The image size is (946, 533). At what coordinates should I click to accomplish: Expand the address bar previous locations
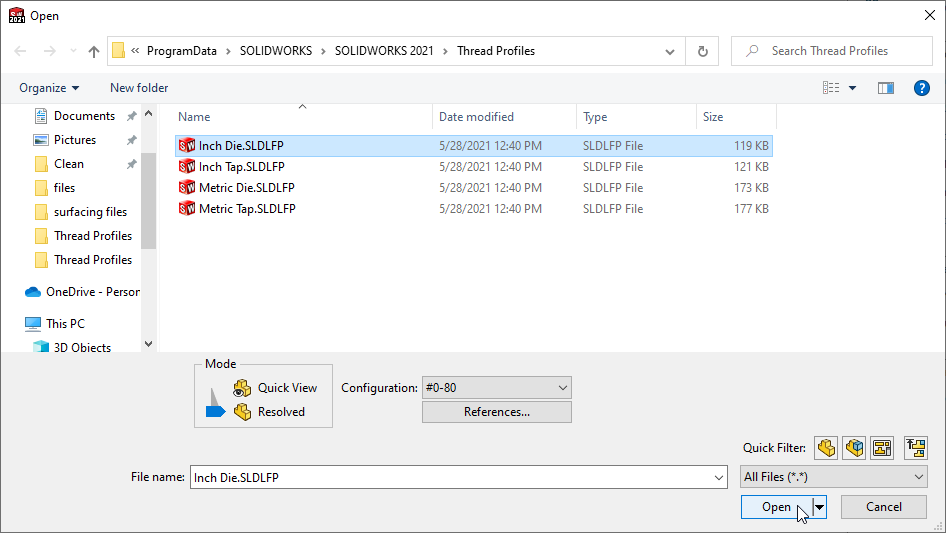[x=670, y=51]
